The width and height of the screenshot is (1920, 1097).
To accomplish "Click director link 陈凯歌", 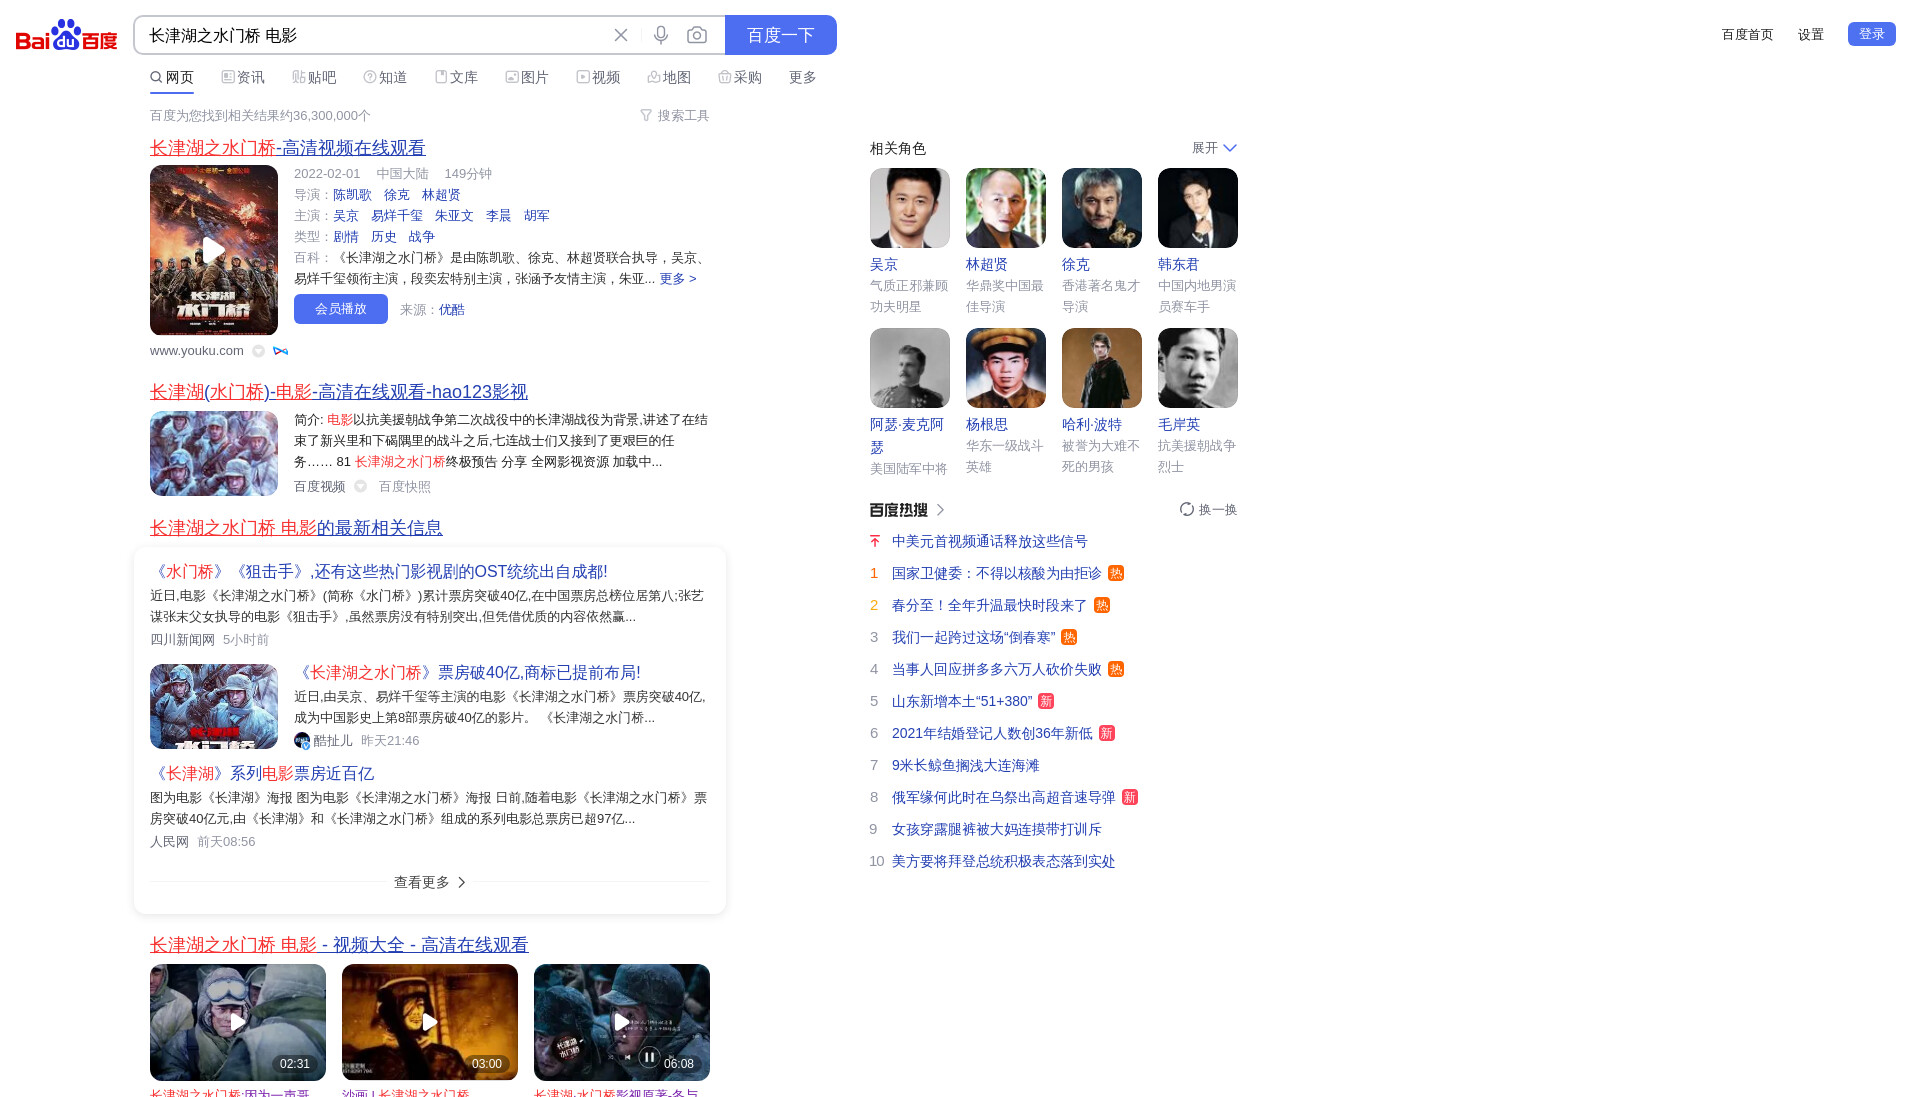I will click(x=352, y=195).
